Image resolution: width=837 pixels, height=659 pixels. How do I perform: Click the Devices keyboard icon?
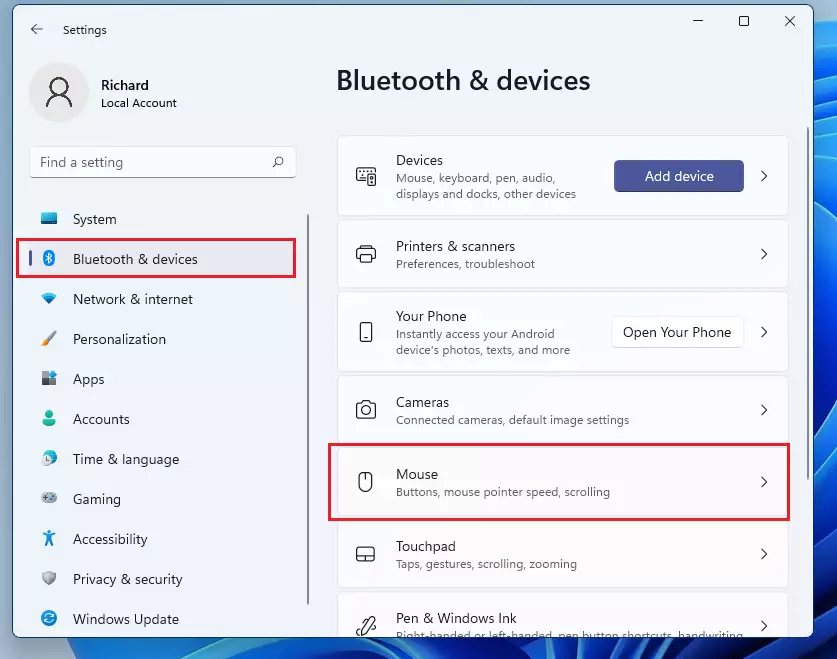tap(366, 176)
